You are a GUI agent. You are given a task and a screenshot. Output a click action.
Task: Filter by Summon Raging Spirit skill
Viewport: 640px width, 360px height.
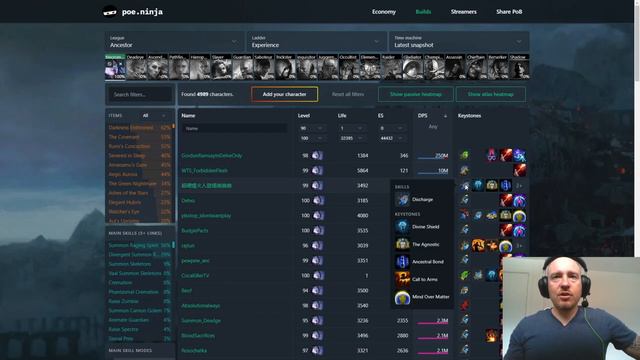pos(139,245)
